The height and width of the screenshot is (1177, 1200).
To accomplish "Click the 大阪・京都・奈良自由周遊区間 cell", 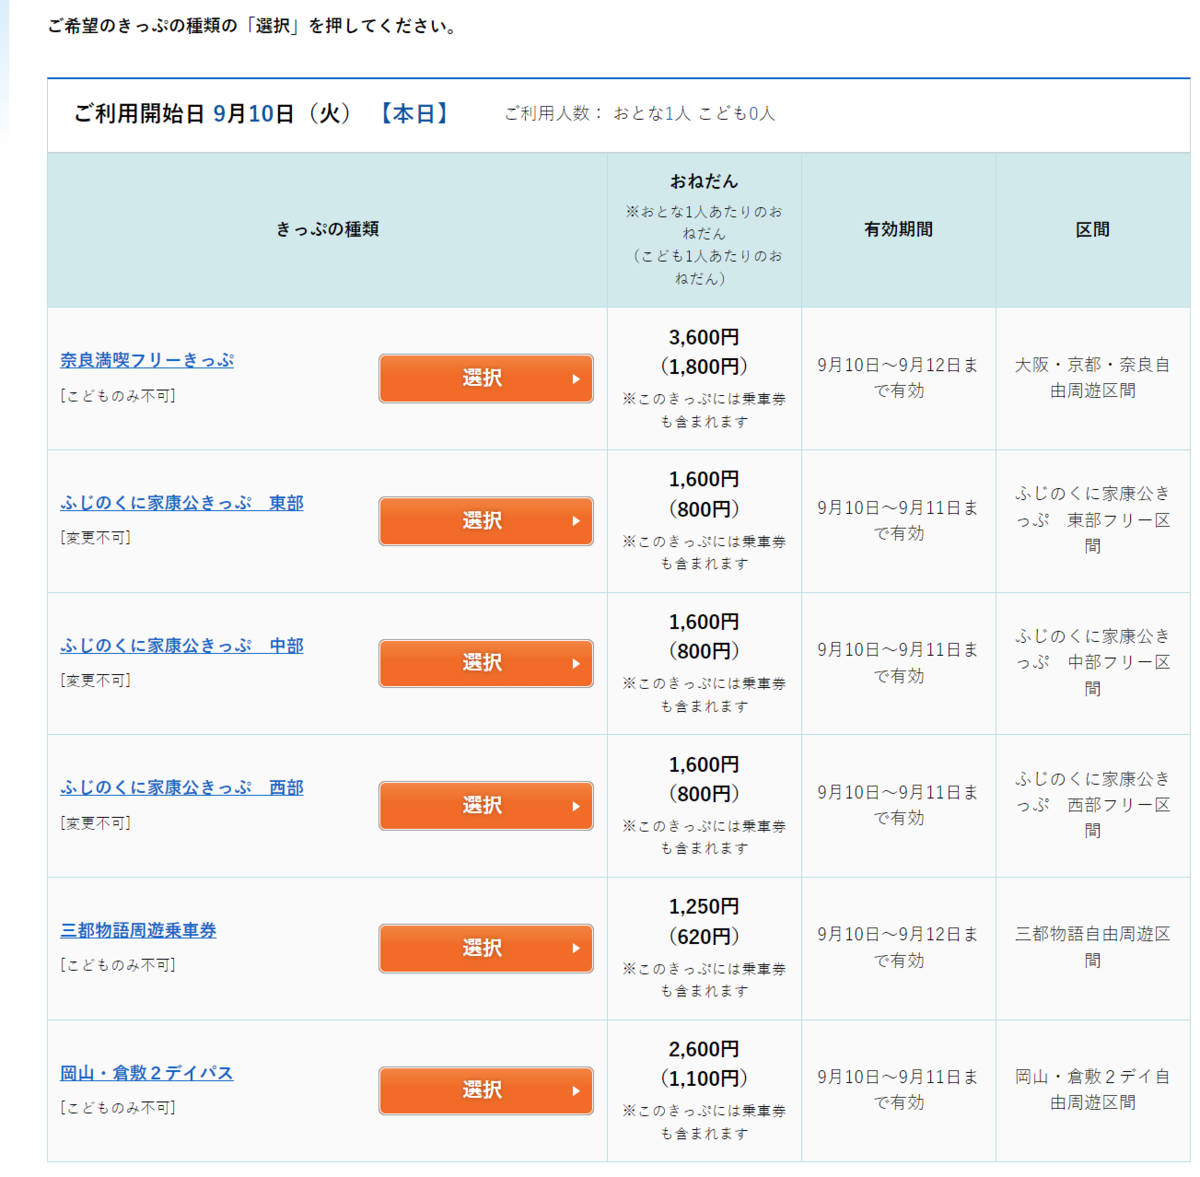I will 1093,378.
